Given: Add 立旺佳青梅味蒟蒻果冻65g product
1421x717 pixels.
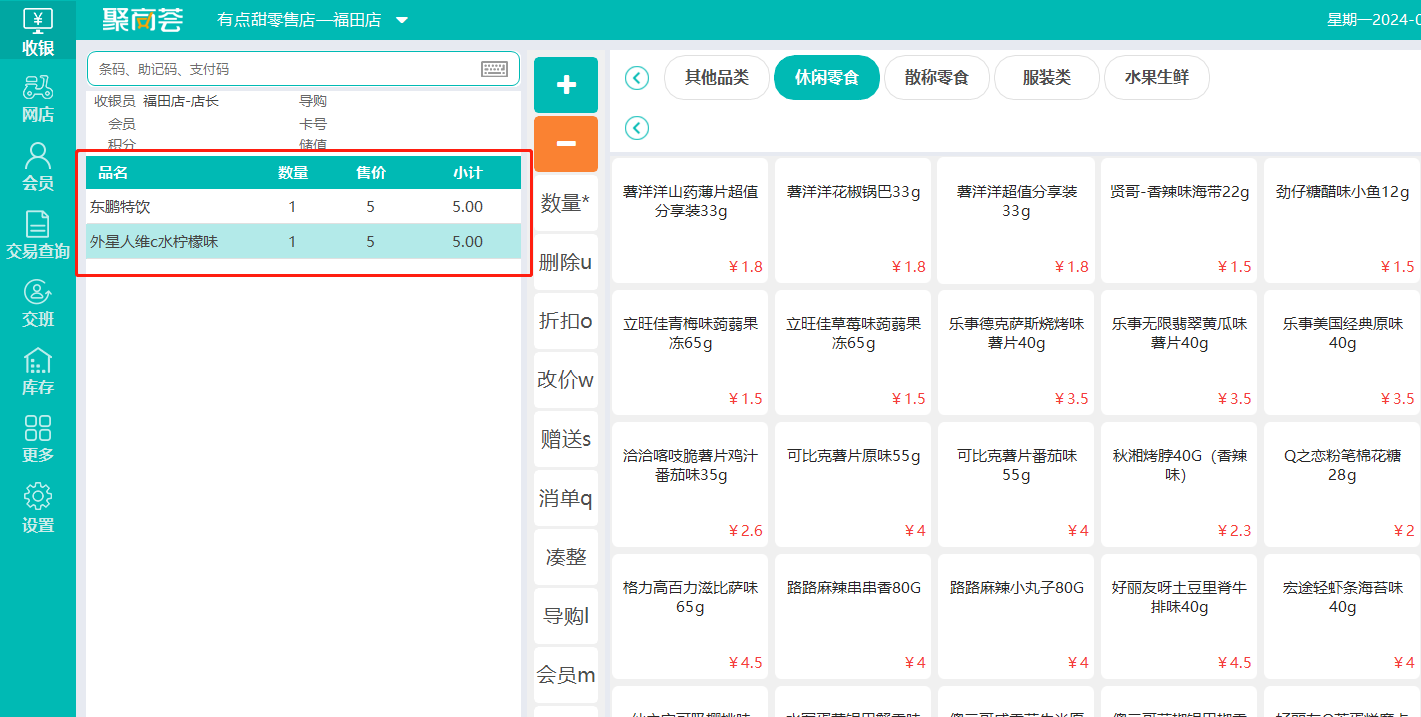Looking at the screenshot, I should click(x=690, y=352).
